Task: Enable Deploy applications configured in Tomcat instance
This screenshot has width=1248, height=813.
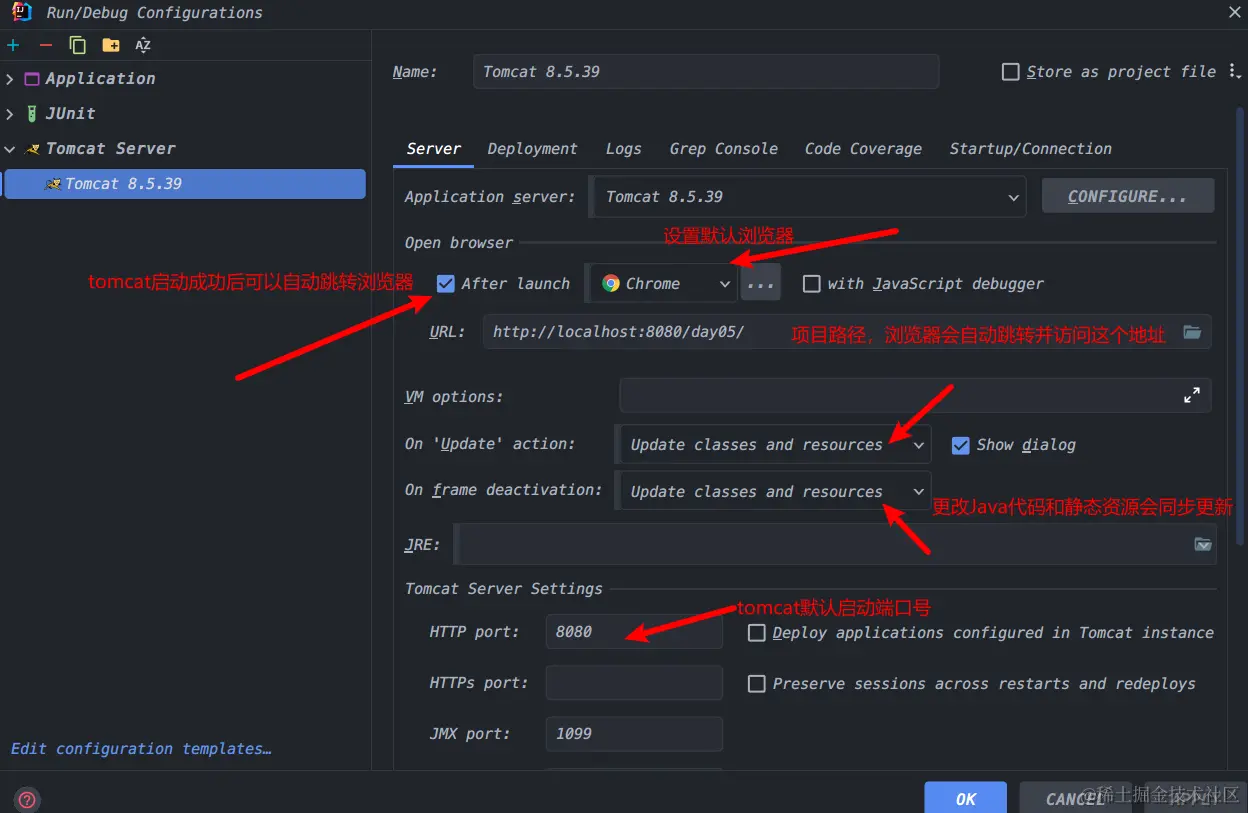Action: pos(757,633)
